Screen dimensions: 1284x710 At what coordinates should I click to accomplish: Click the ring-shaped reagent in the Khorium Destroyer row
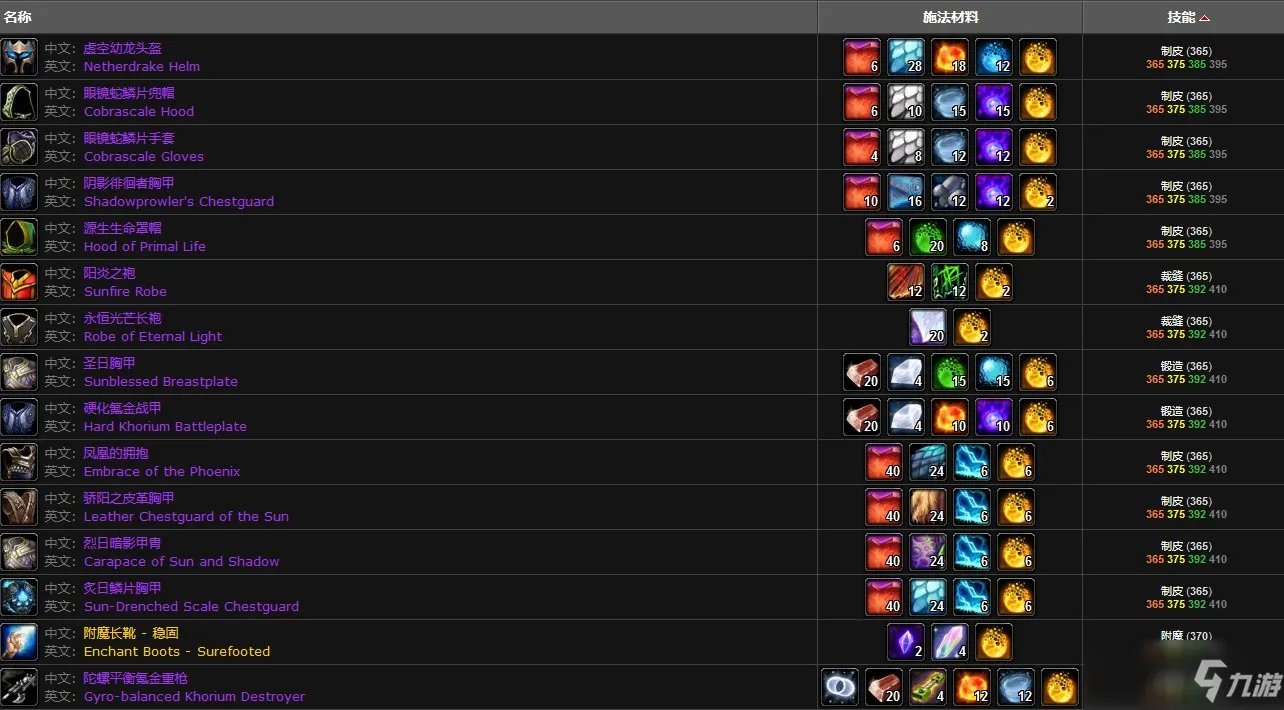click(x=840, y=687)
